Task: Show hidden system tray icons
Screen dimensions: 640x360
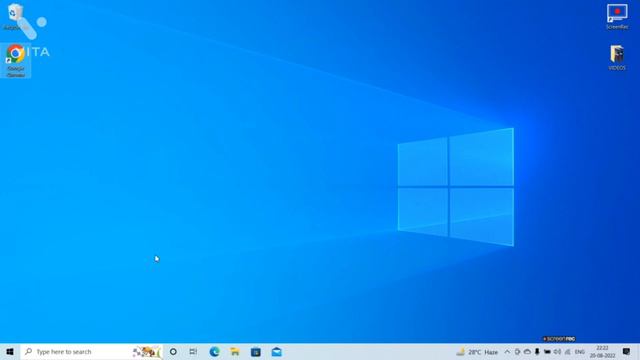Action: [x=507, y=351]
